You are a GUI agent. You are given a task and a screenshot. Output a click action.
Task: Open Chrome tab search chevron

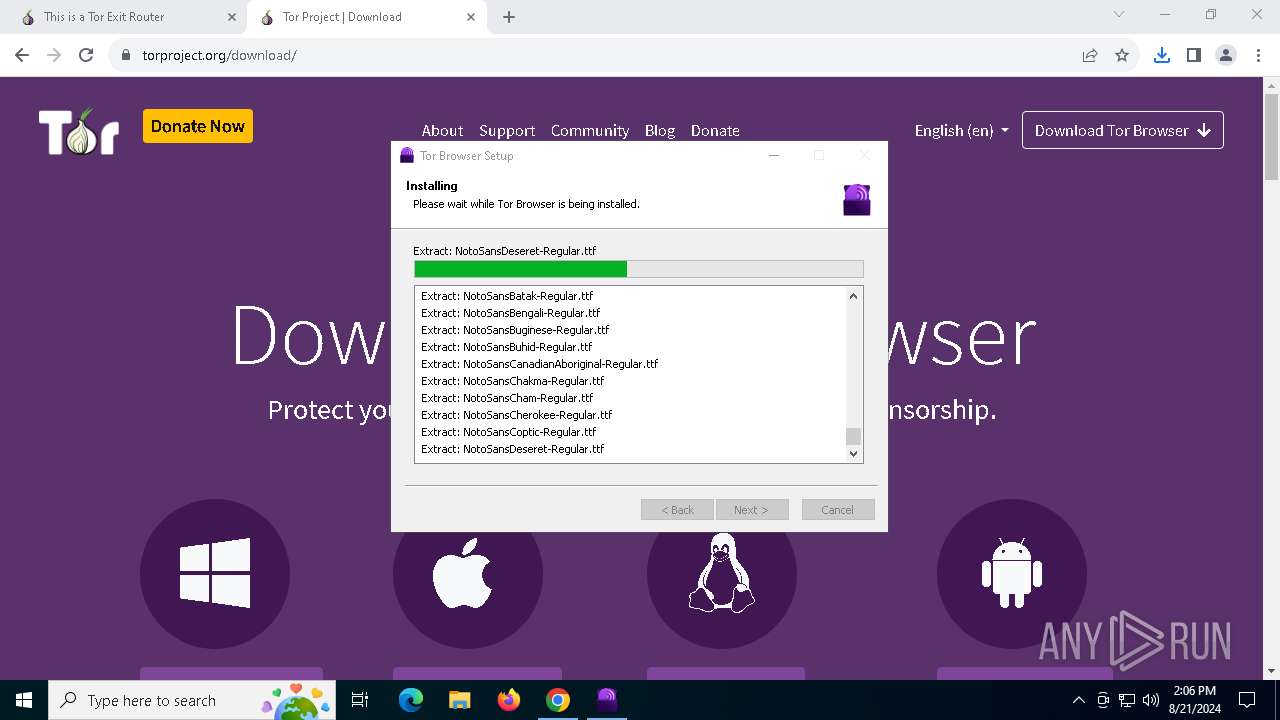(x=1119, y=14)
